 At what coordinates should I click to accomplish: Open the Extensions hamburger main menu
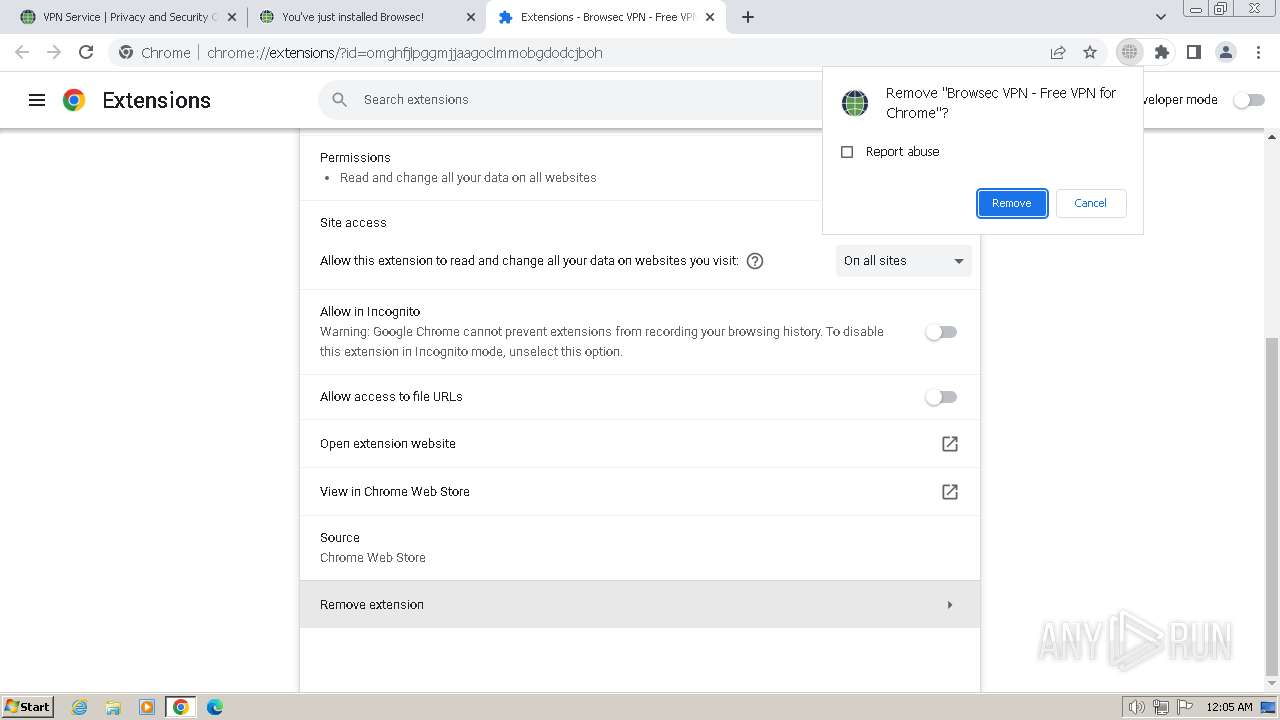tap(37, 100)
